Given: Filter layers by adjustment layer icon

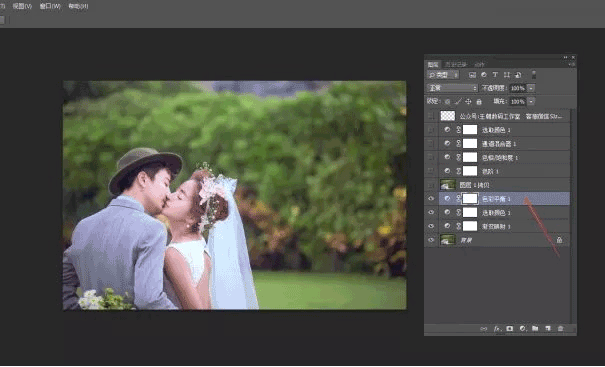Looking at the screenshot, I should coord(484,75).
